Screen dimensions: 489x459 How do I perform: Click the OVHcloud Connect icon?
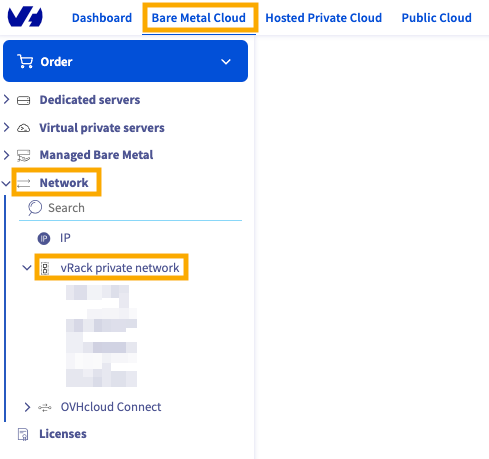coord(45,407)
